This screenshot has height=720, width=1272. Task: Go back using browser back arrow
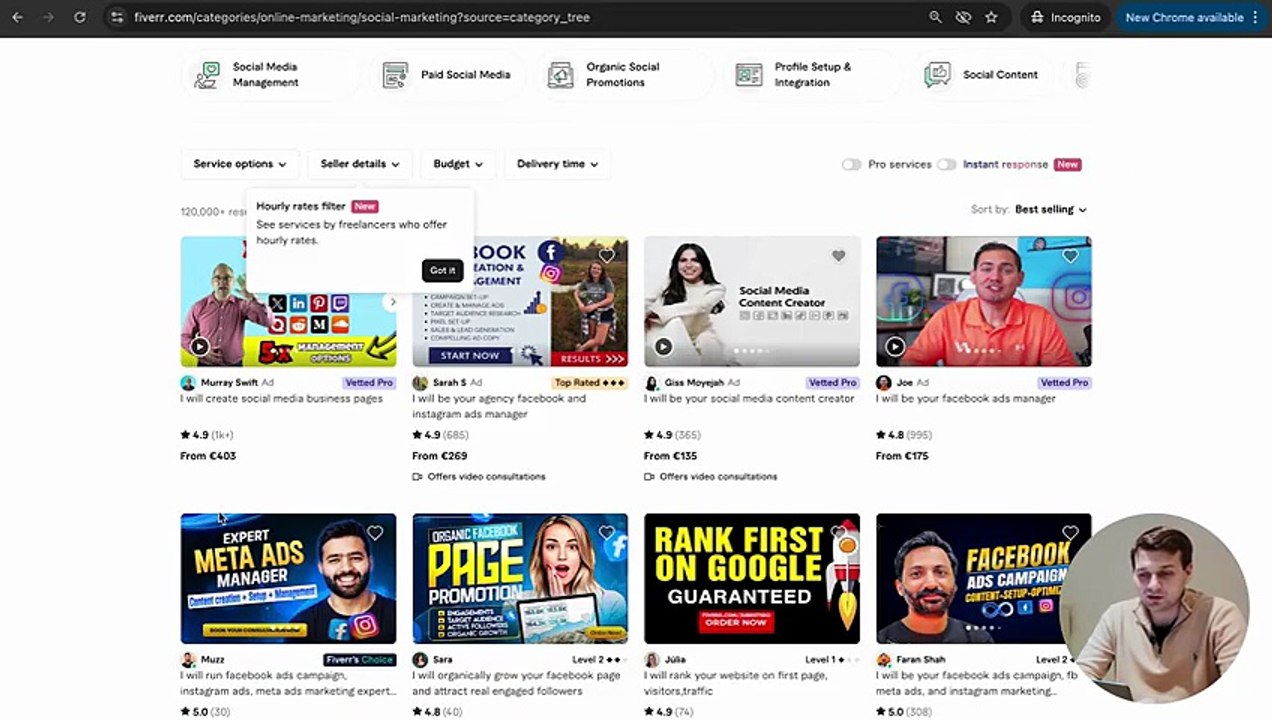17,17
